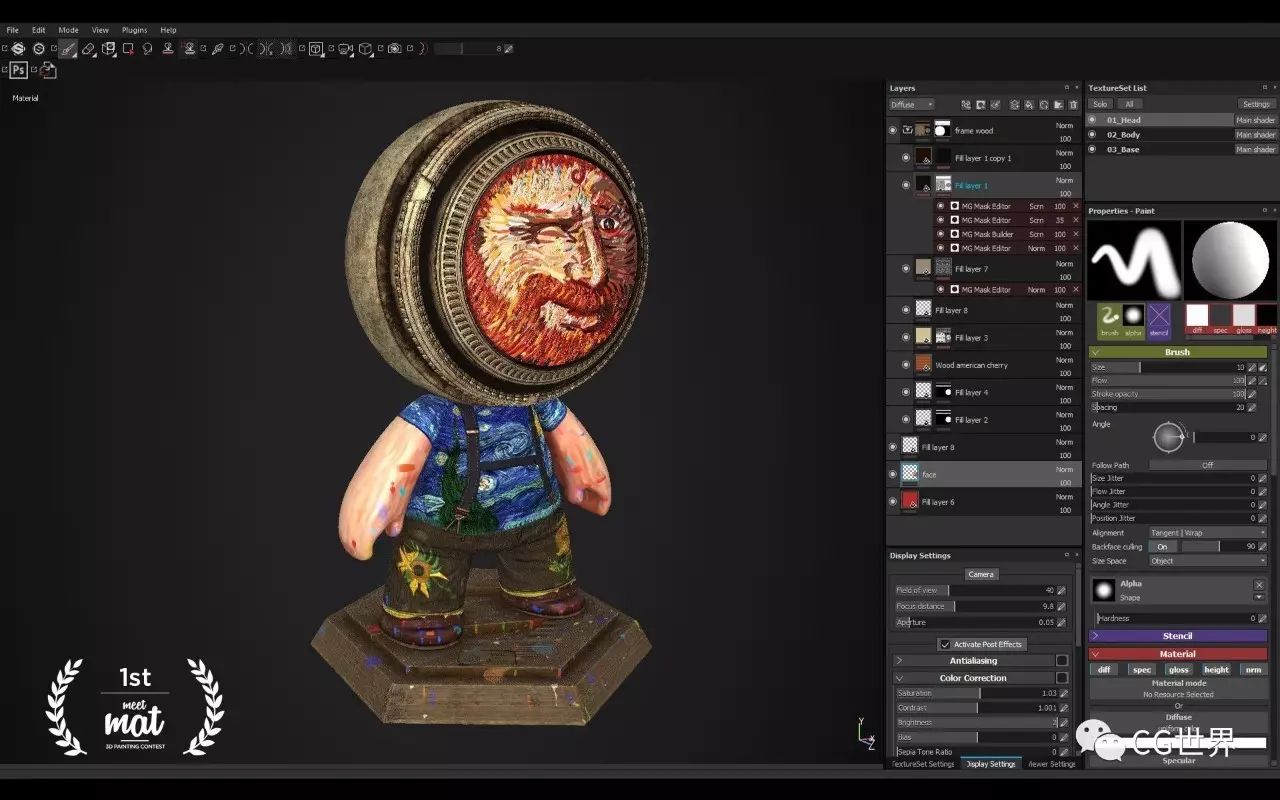Open the Alignment Tangent Wrap dropdown
This screenshot has height=800, width=1280.
pyautogui.click(x=1207, y=533)
